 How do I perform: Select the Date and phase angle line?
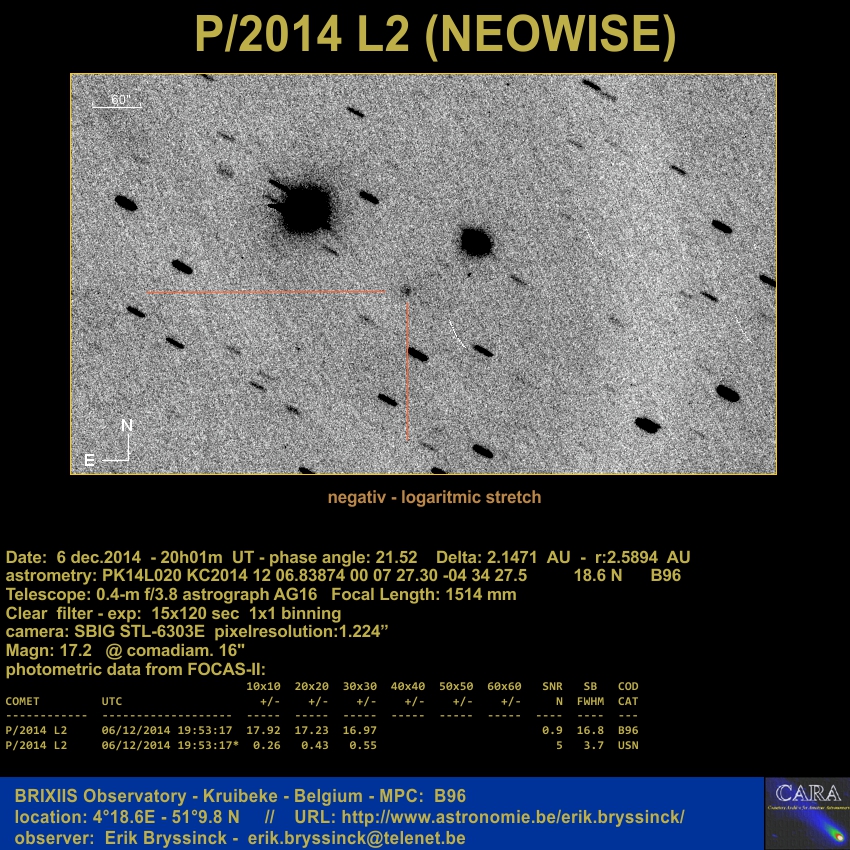click(x=347, y=557)
